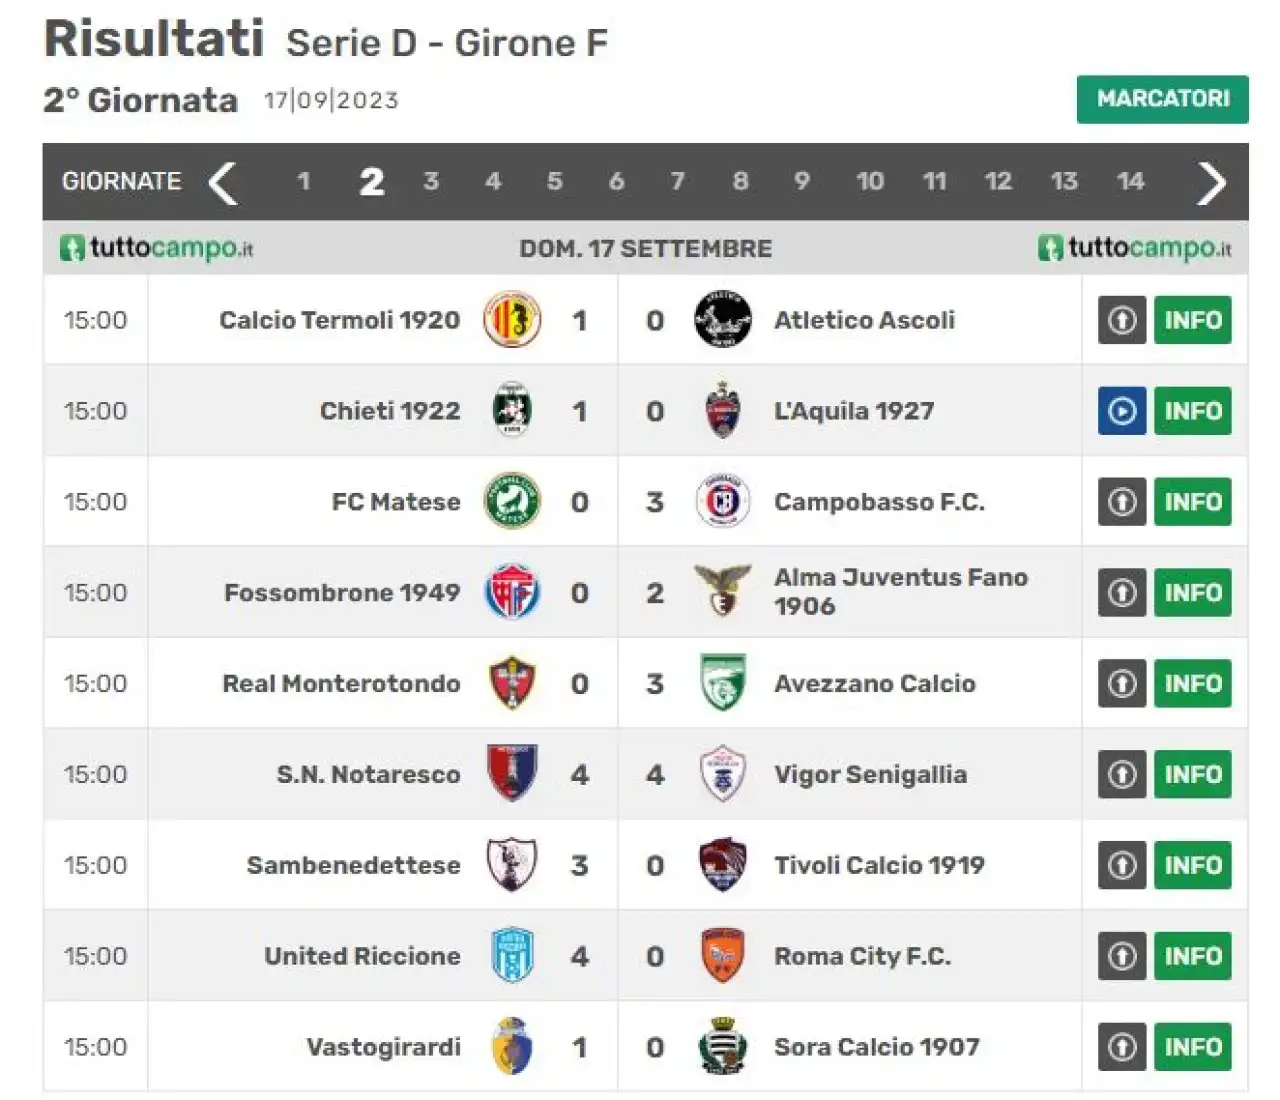
Task: Open the Vigor Senigallia team link
Action: 870,775
